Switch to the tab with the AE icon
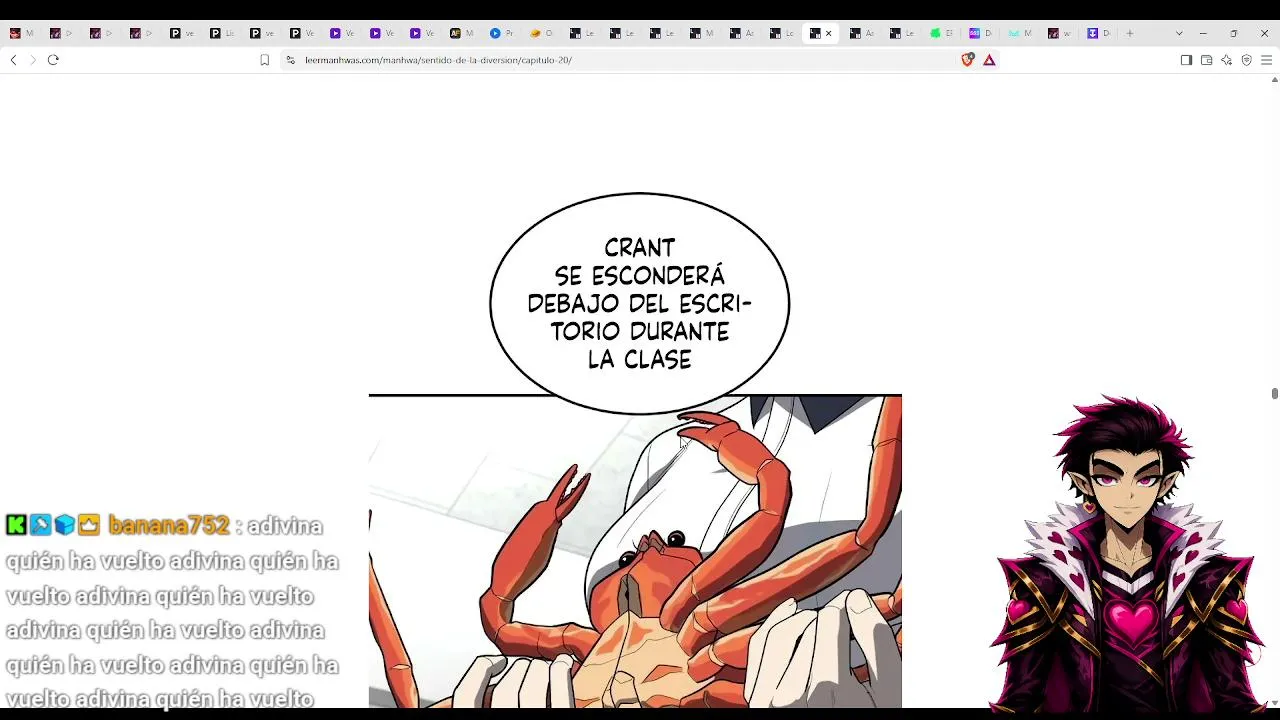 [x=461, y=33]
